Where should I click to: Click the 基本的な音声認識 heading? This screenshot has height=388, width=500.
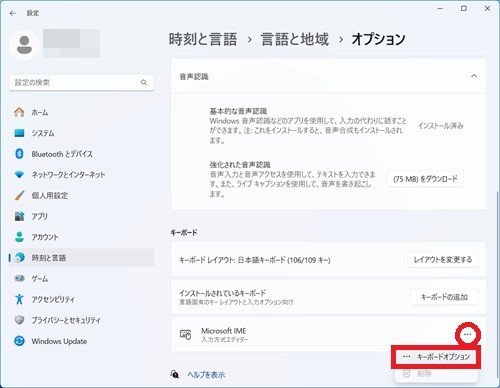pyautogui.click(x=238, y=111)
